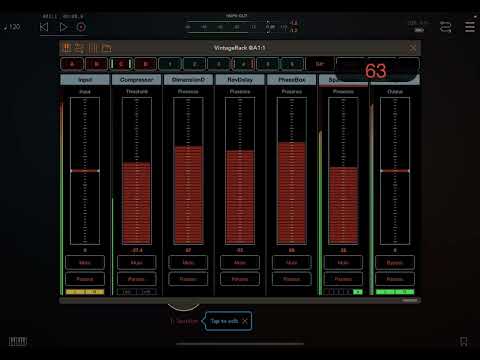Rewind to start with skip-back icon

[44, 27]
